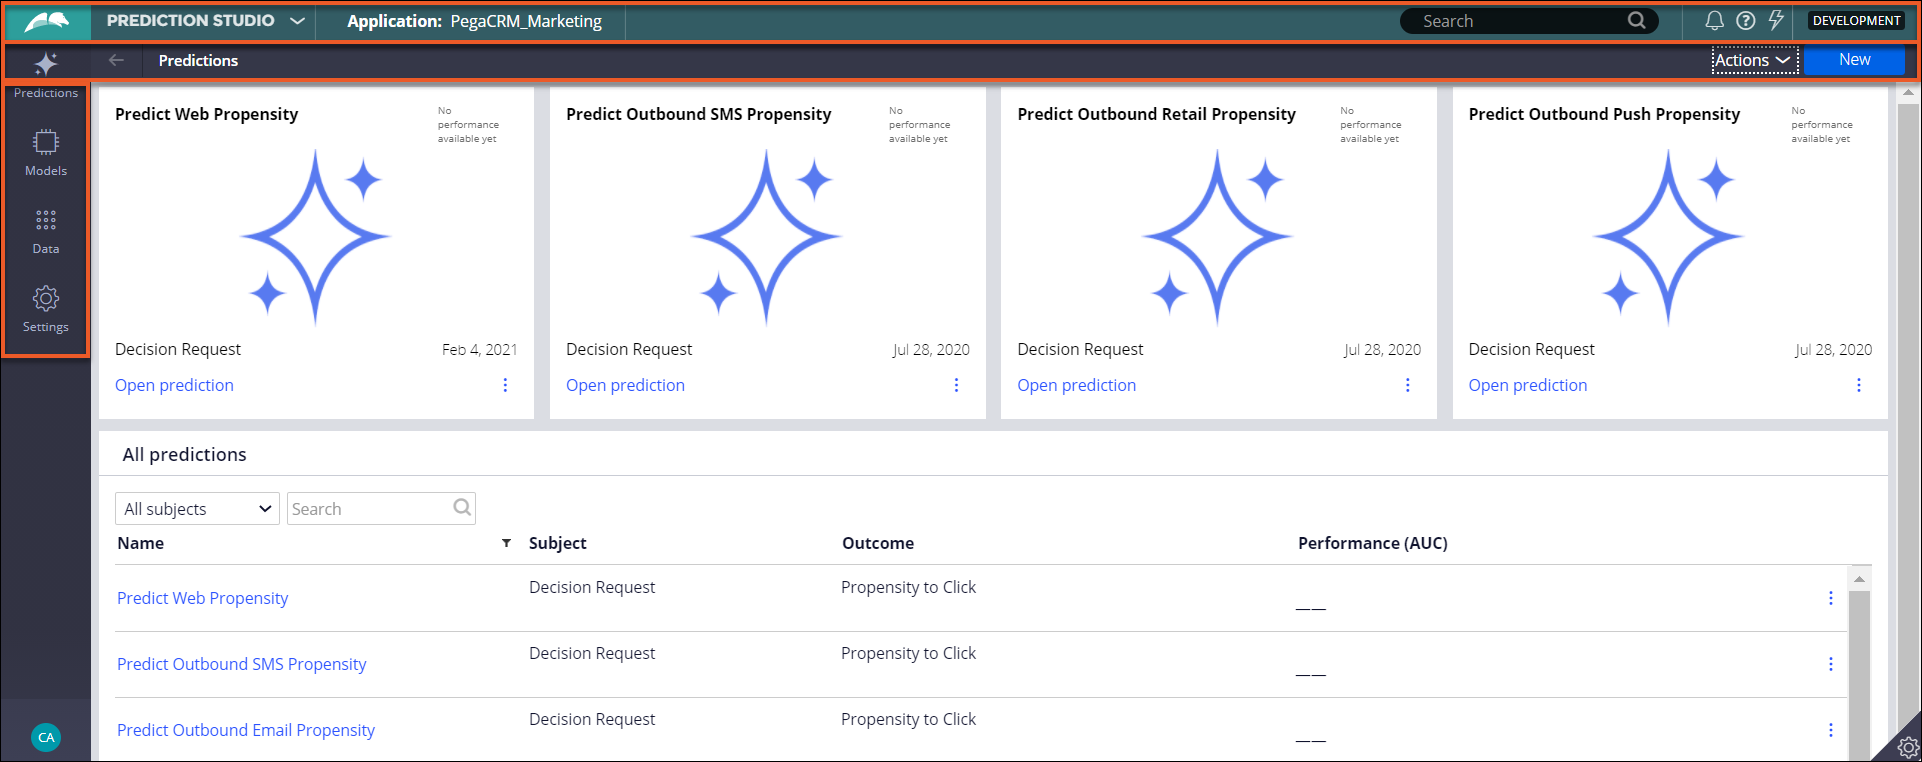This screenshot has width=1922, height=762.
Task: Open more options on Outbound SMS Propensity card
Action: [956, 385]
